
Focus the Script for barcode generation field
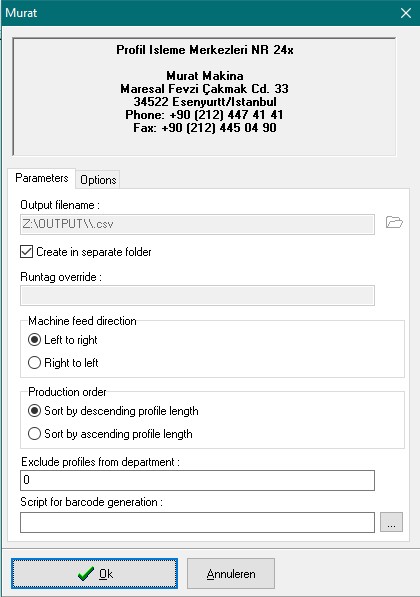pos(197,522)
